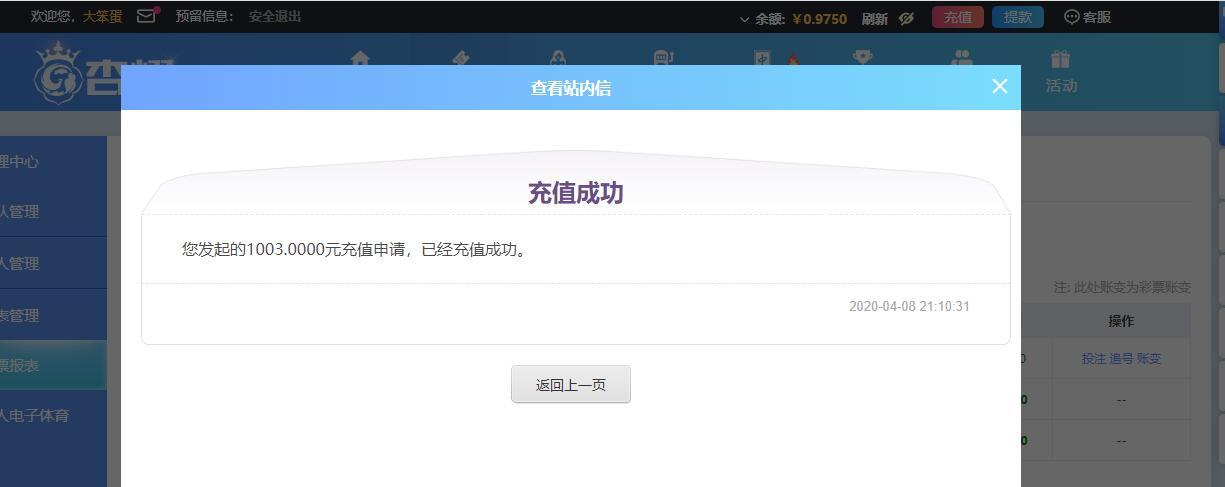Click the 预留信息 label
This screenshot has height=487, width=1225.
coord(204,16)
